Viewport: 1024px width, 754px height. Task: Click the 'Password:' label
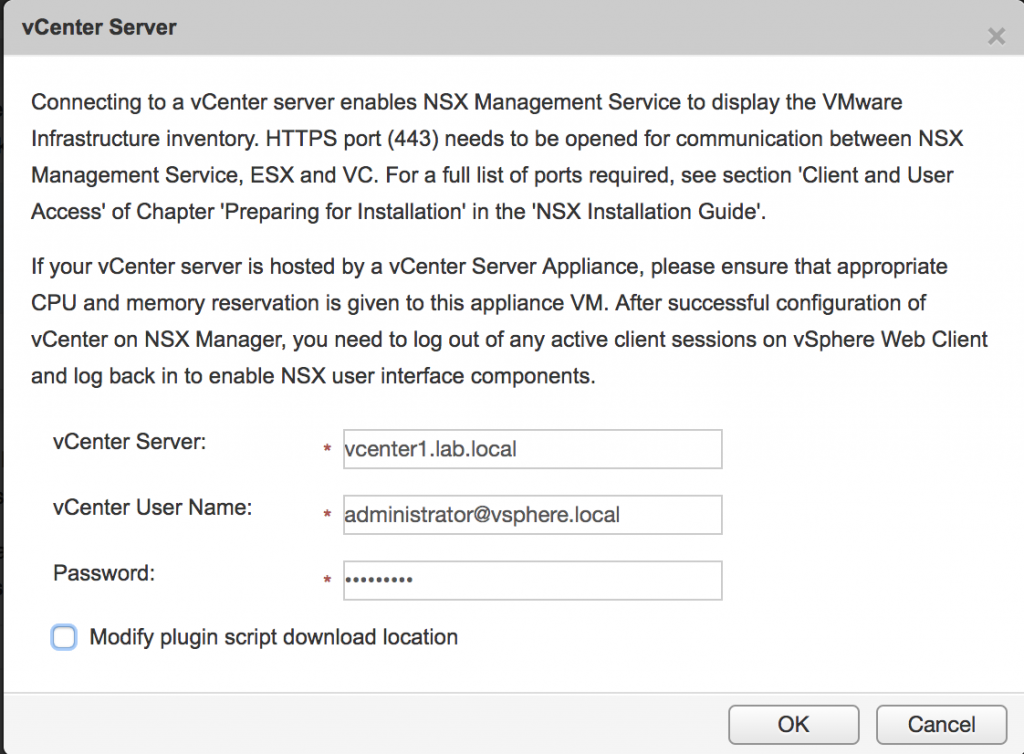point(104,573)
